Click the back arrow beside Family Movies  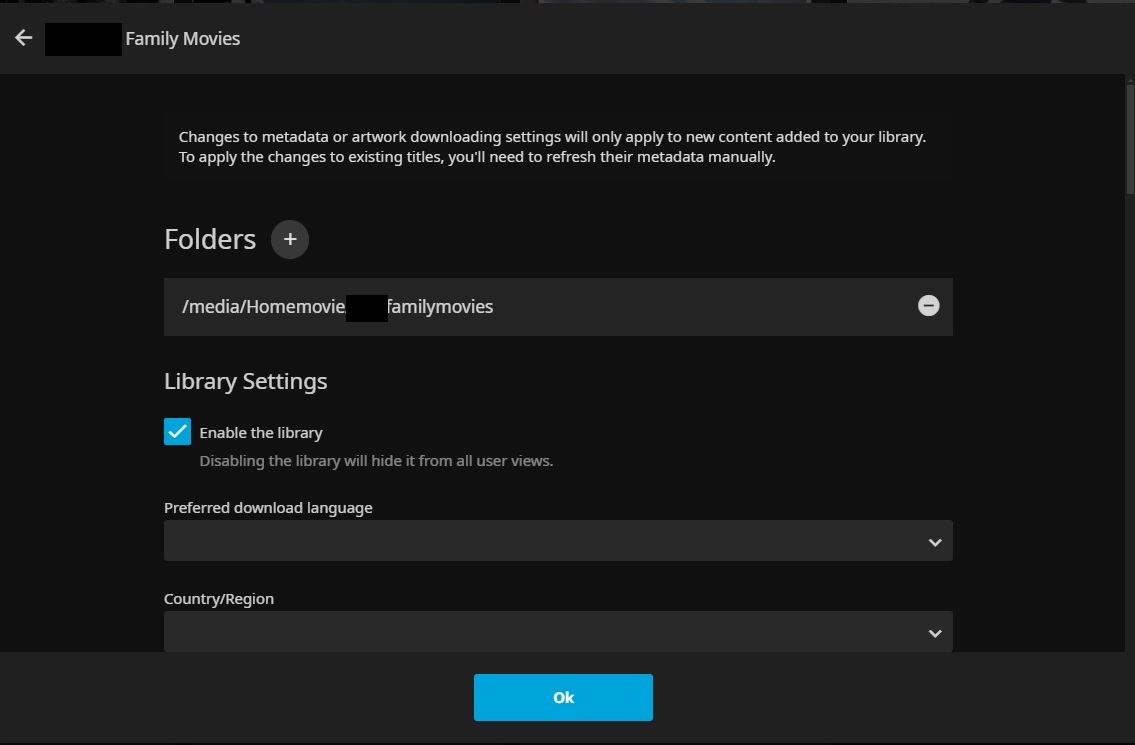24,38
